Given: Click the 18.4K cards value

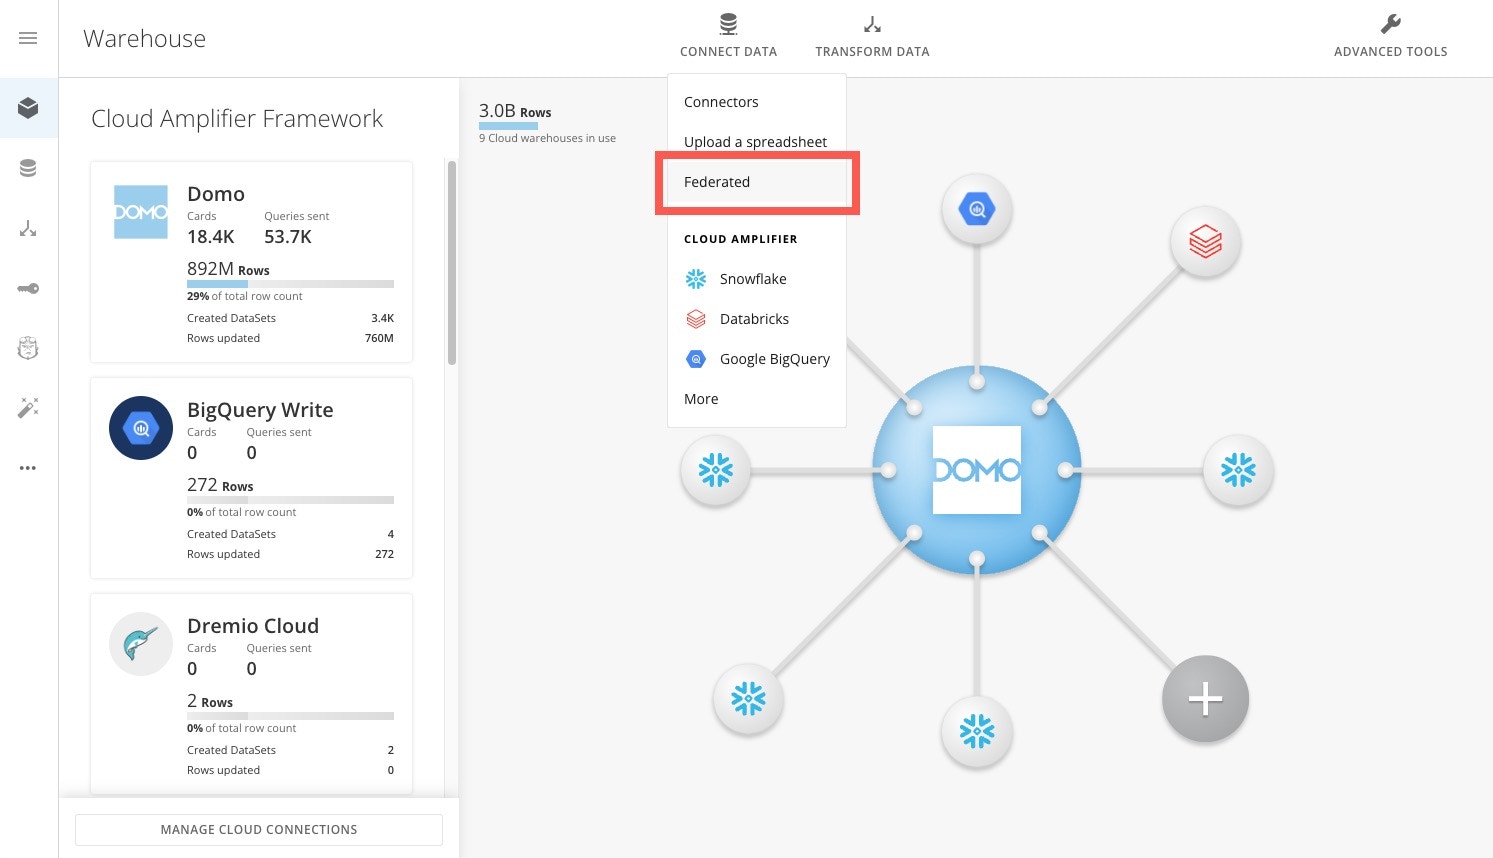Looking at the screenshot, I should point(211,237).
